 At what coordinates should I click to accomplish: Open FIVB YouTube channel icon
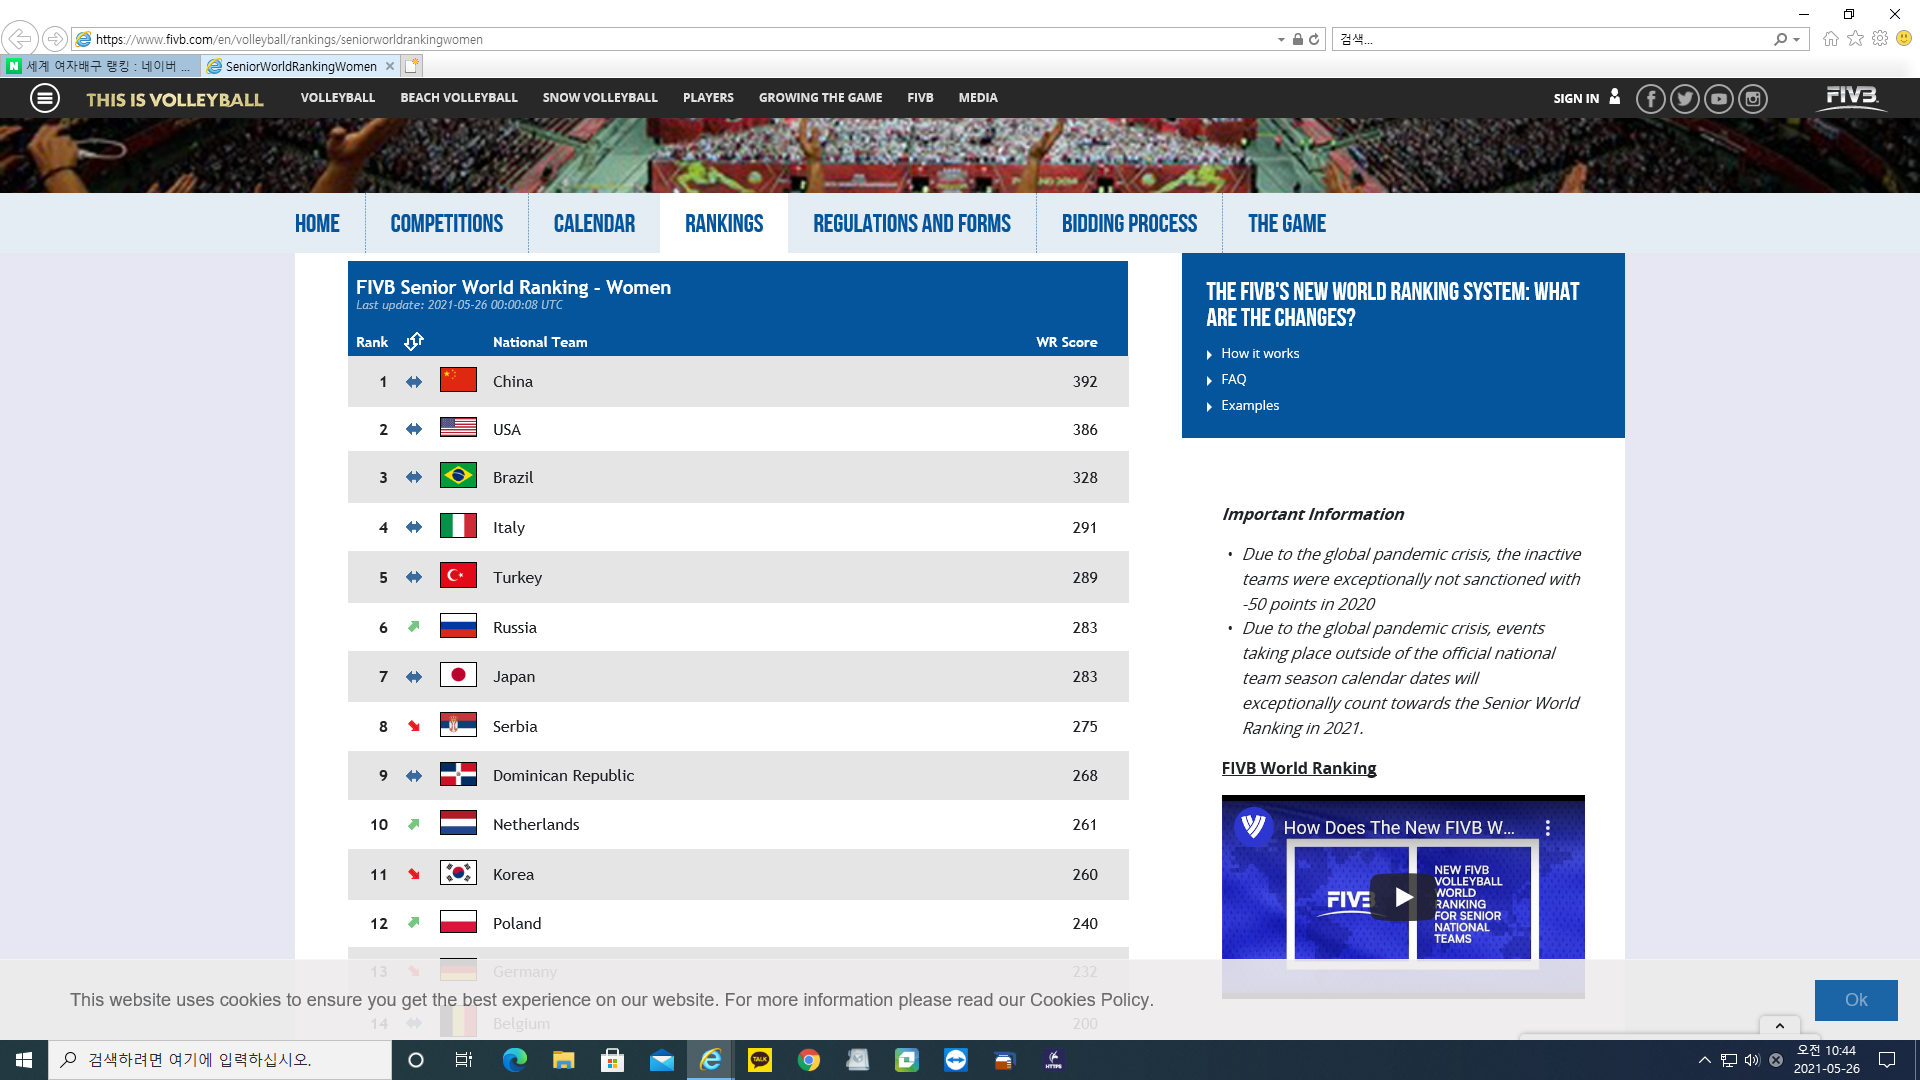[1719, 99]
